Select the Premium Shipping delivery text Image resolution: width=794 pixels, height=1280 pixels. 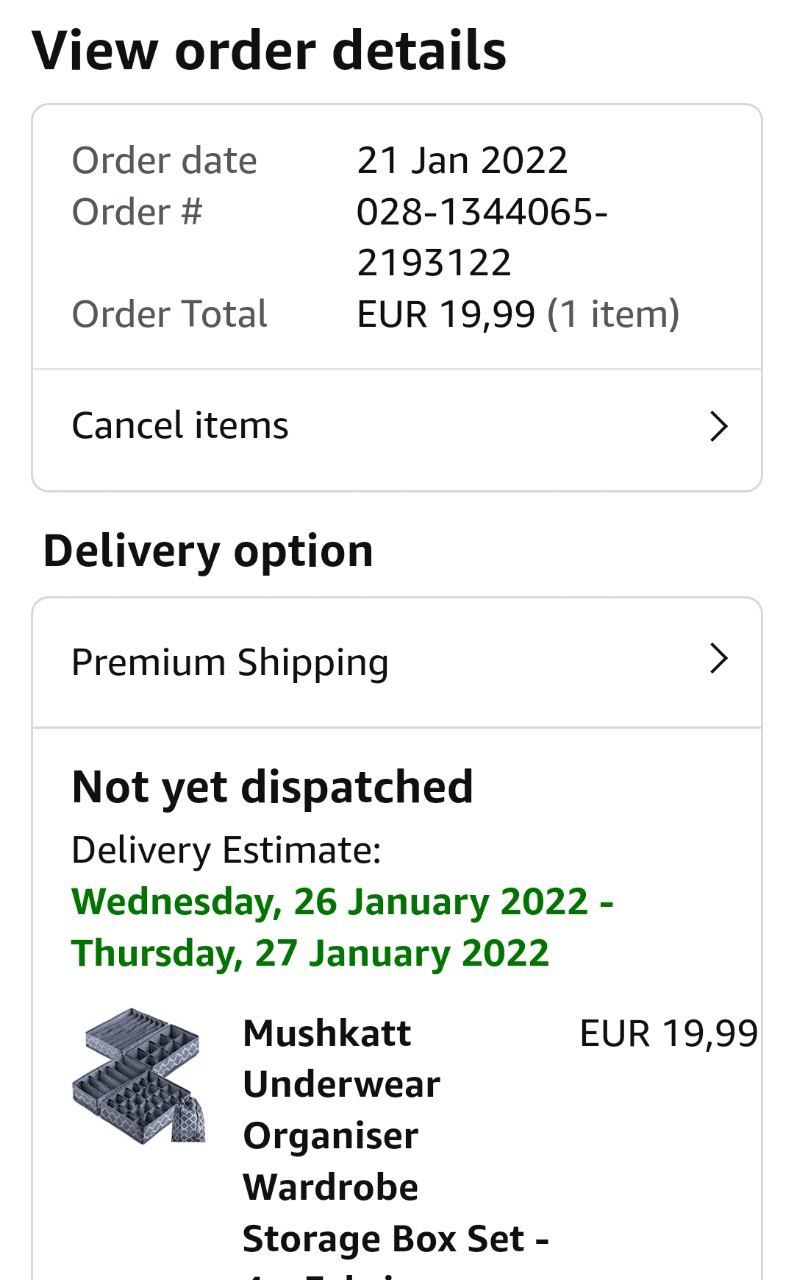click(230, 662)
